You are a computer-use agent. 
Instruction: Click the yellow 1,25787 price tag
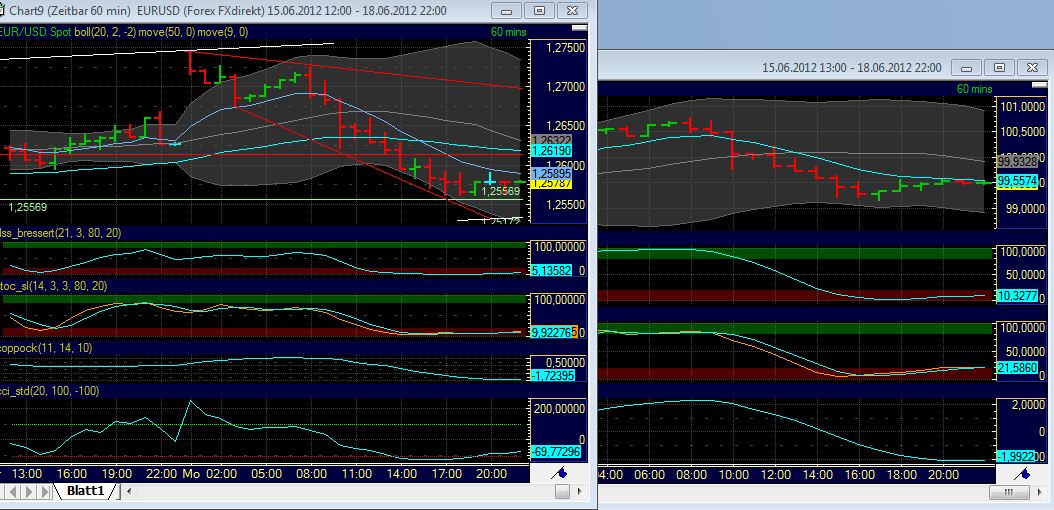point(551,183)
